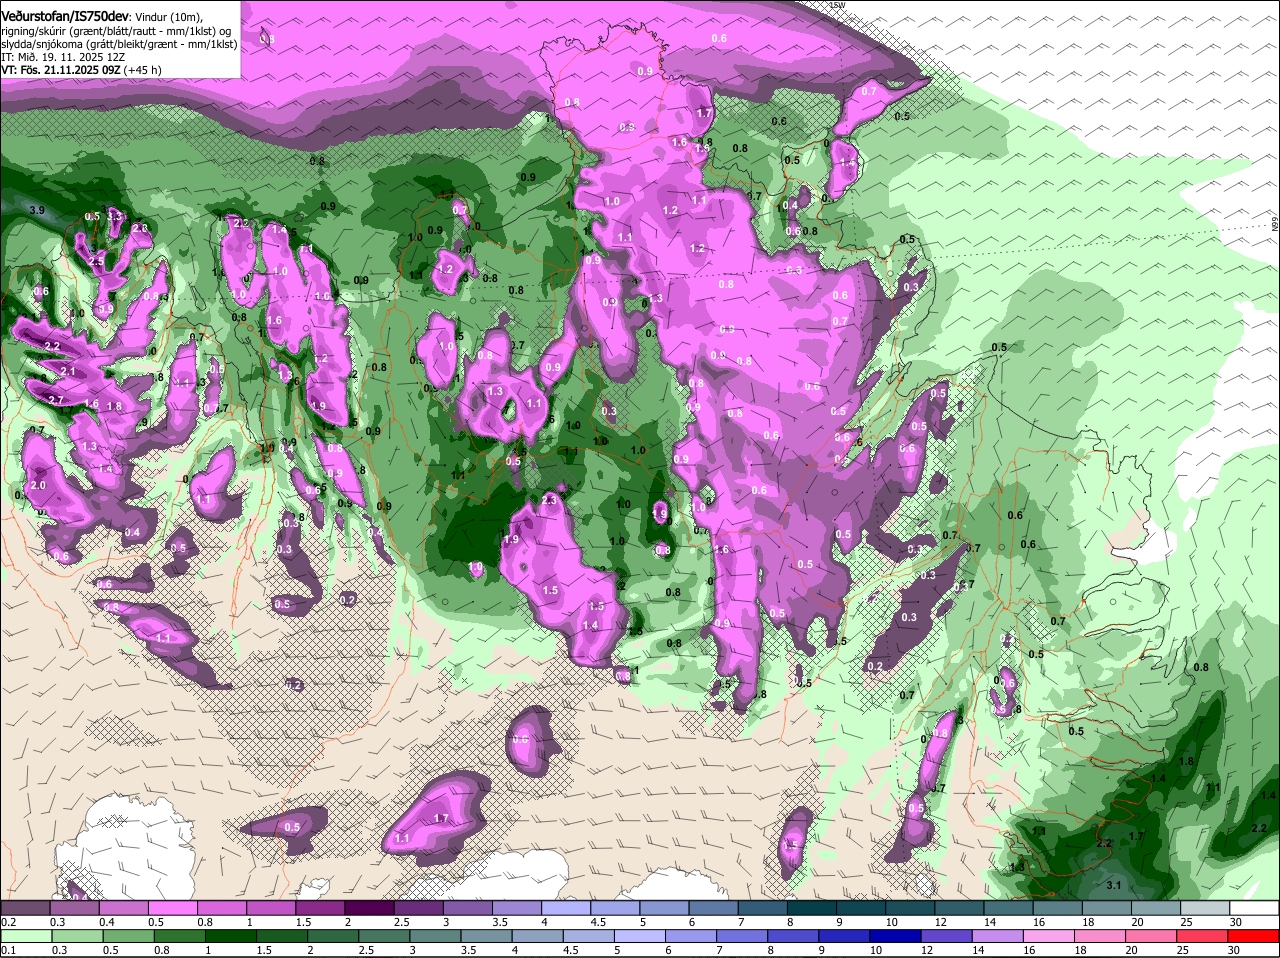Click the darkest green rain swatch between 1 and 1.5

[230, 936]
